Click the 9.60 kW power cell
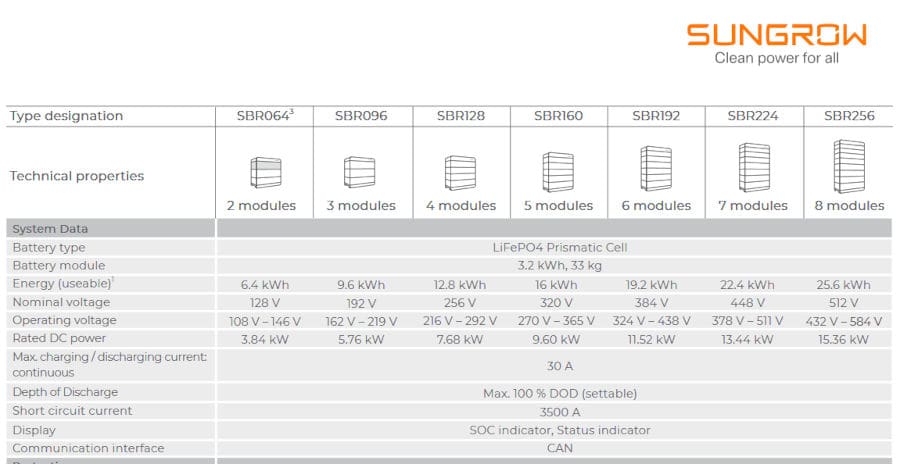This screenshot has width=900, height=464. 556,339
